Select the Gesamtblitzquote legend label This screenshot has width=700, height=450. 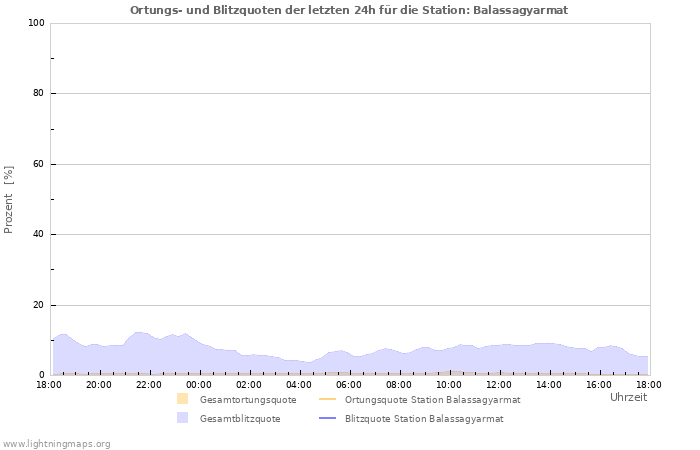point(240,419)
